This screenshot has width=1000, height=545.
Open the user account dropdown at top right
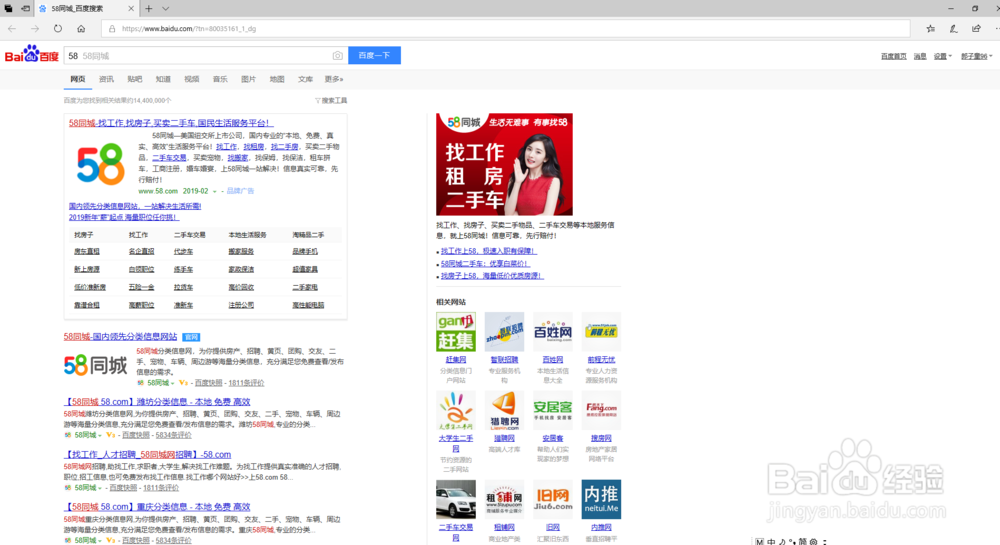click(976, 57)
